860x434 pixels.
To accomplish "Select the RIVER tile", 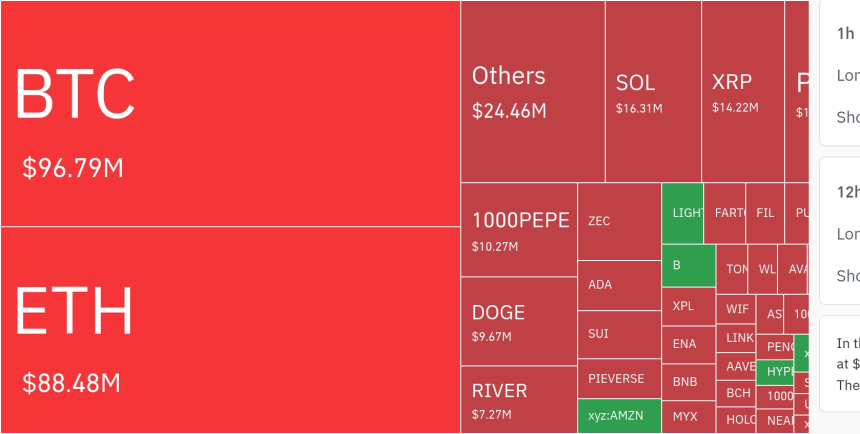I will [518, 399].
